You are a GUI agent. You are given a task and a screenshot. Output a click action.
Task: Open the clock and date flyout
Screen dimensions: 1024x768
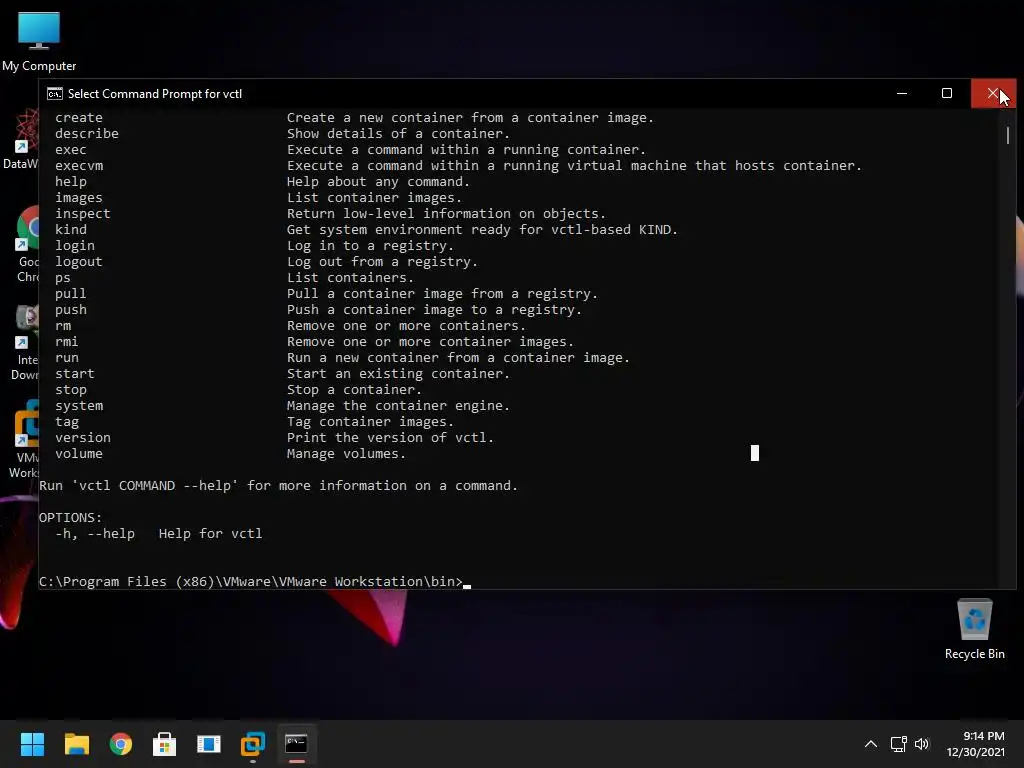click(976, 744)
